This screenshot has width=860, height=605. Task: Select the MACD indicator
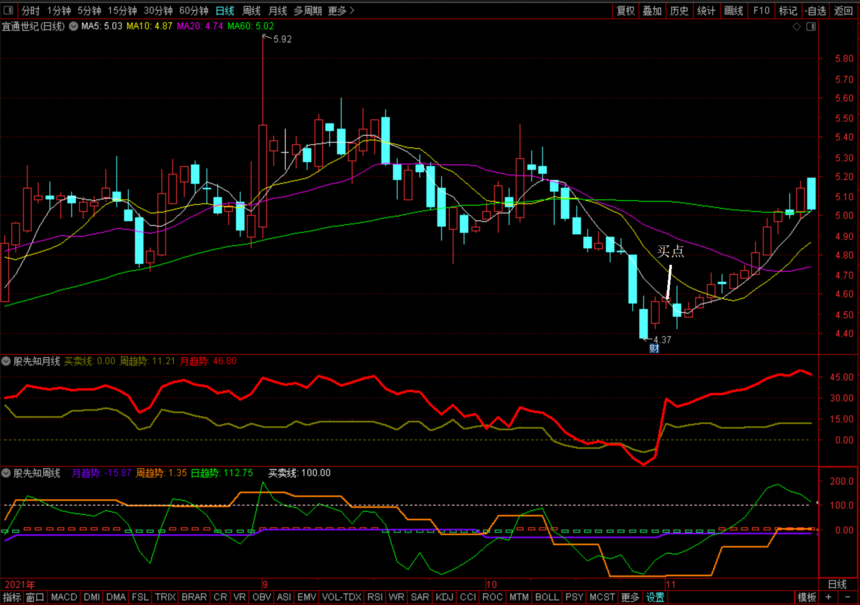pyautogui.click(x=64, y=597)
